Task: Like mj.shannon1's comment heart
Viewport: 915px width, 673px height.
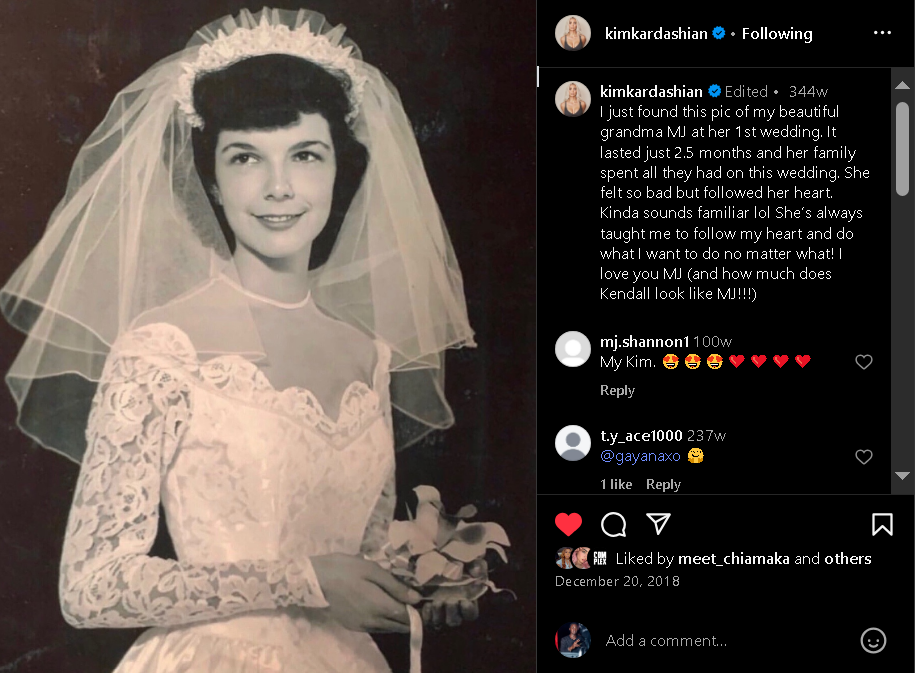Action: pos(864,362)
